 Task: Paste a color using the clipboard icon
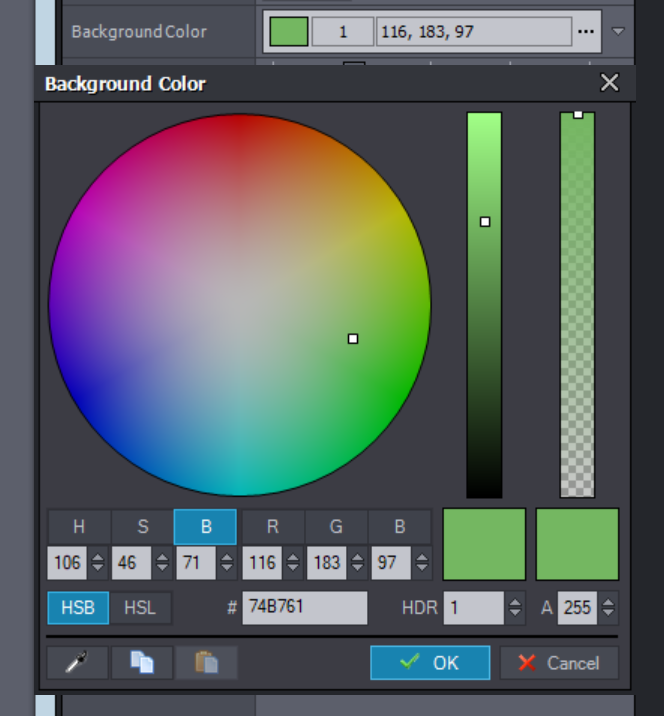(x=206, y=662)
